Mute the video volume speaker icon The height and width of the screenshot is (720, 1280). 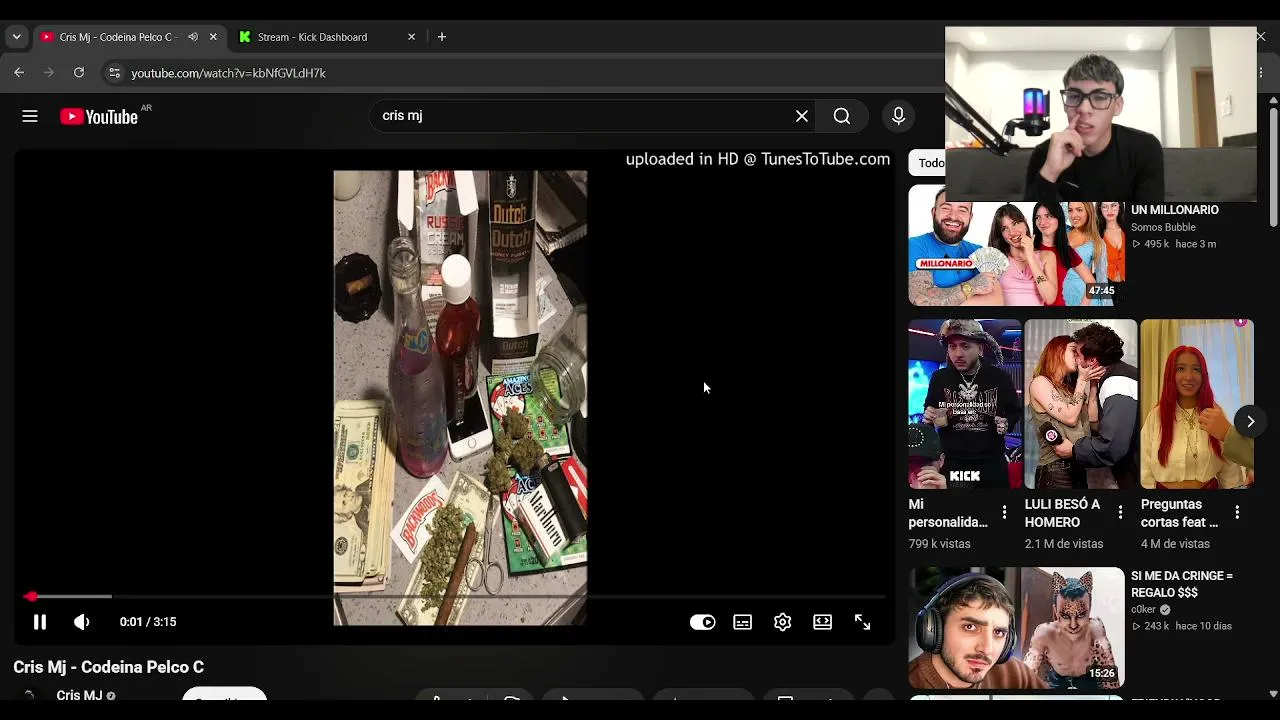[82, 622]
